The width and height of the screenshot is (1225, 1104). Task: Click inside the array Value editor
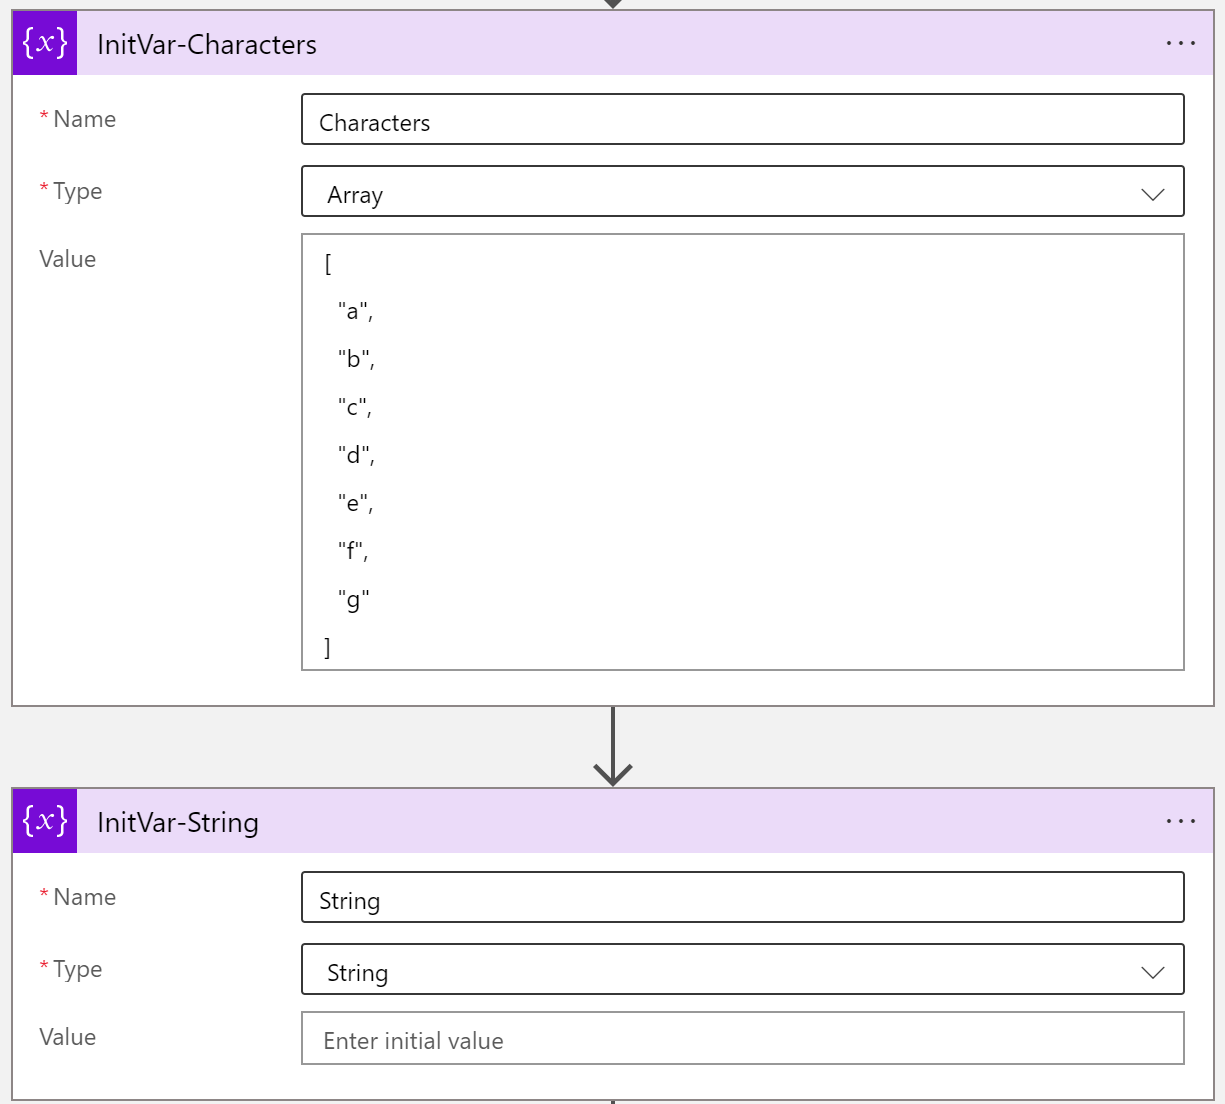(x=742, y=450)
